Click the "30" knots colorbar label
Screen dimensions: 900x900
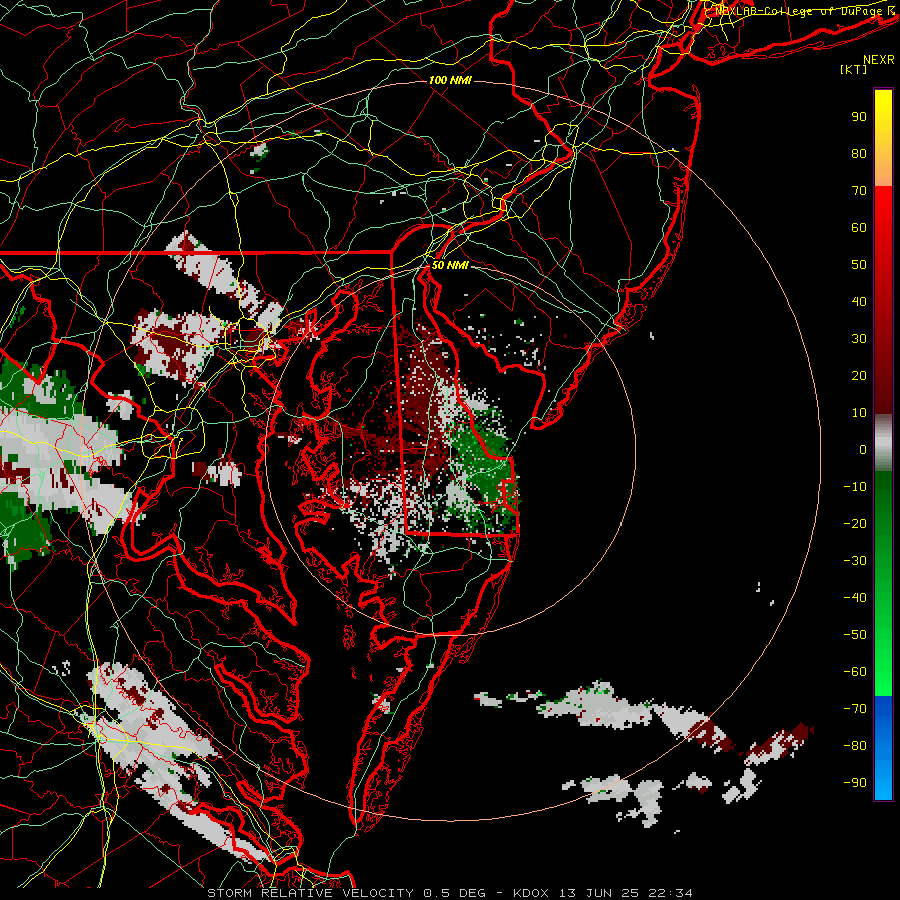point(859,339)
